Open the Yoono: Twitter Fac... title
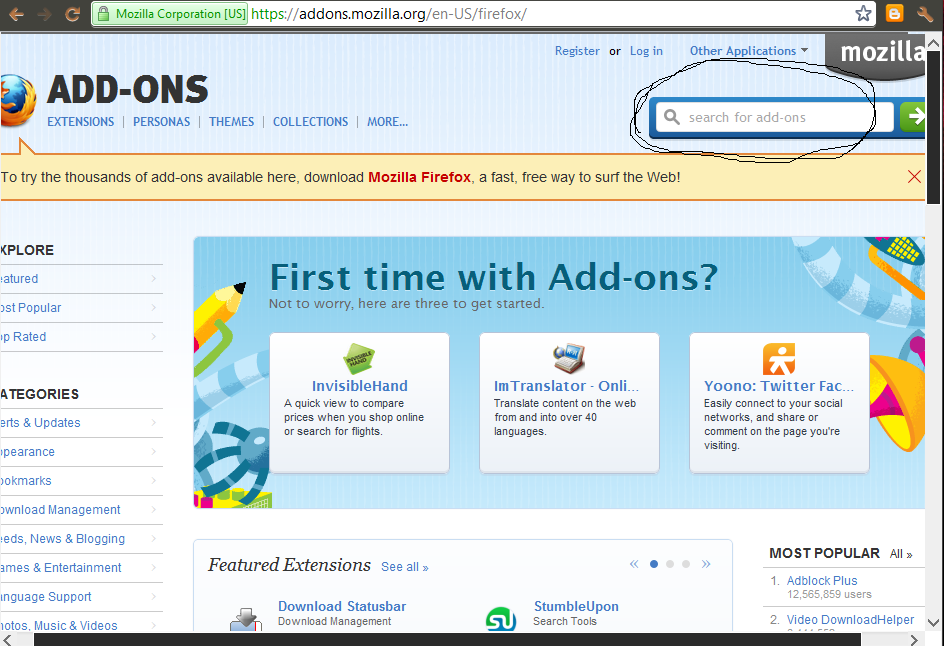 (x=779, y=385)
